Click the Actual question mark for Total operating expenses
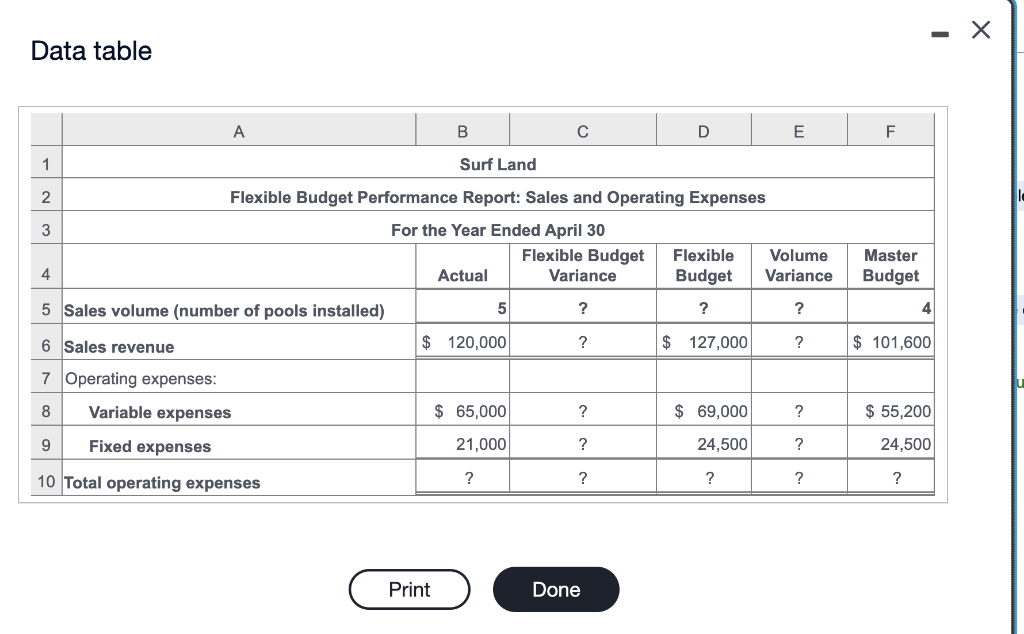 point(461,478)
